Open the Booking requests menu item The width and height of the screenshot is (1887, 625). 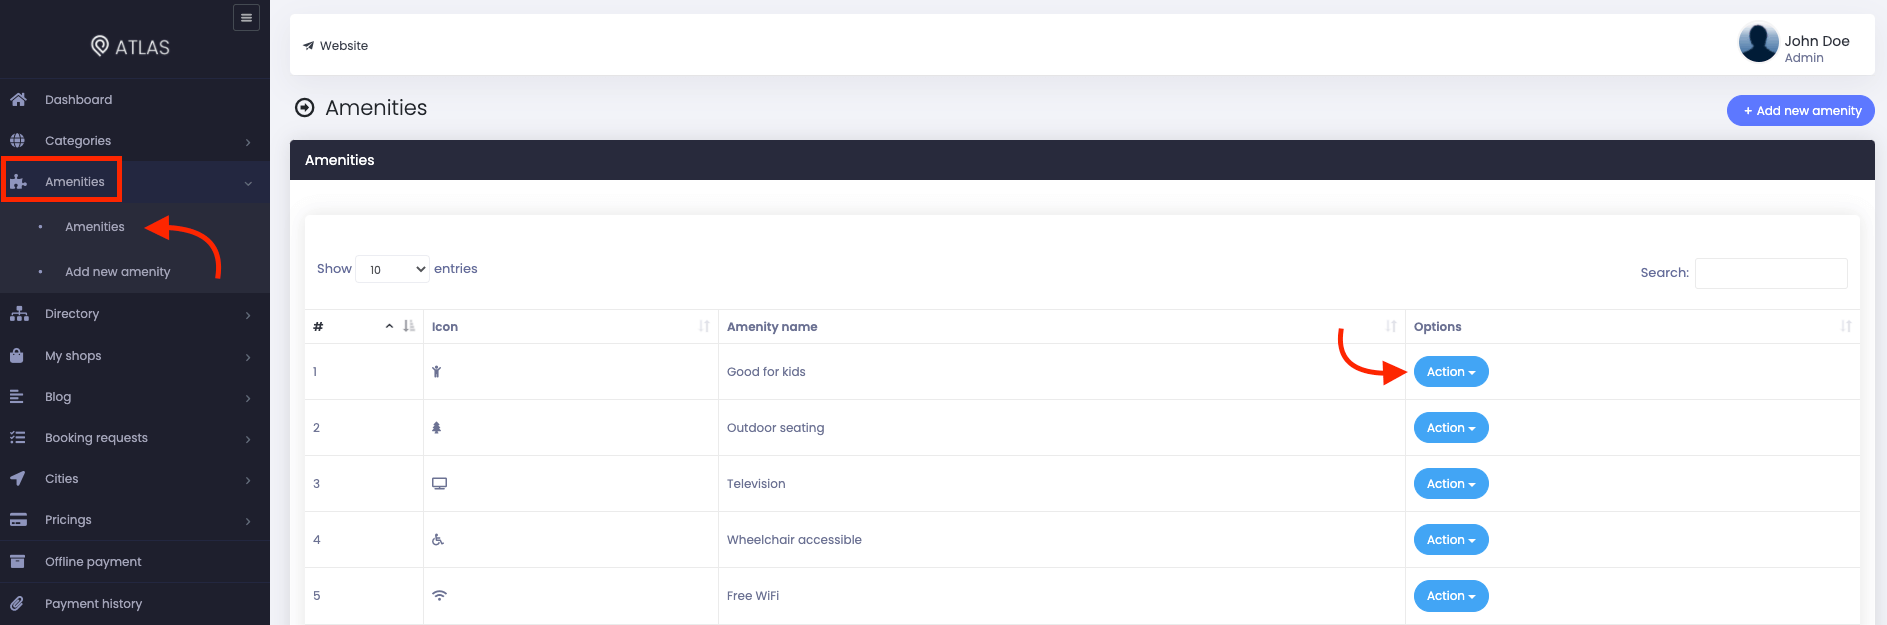135,437
